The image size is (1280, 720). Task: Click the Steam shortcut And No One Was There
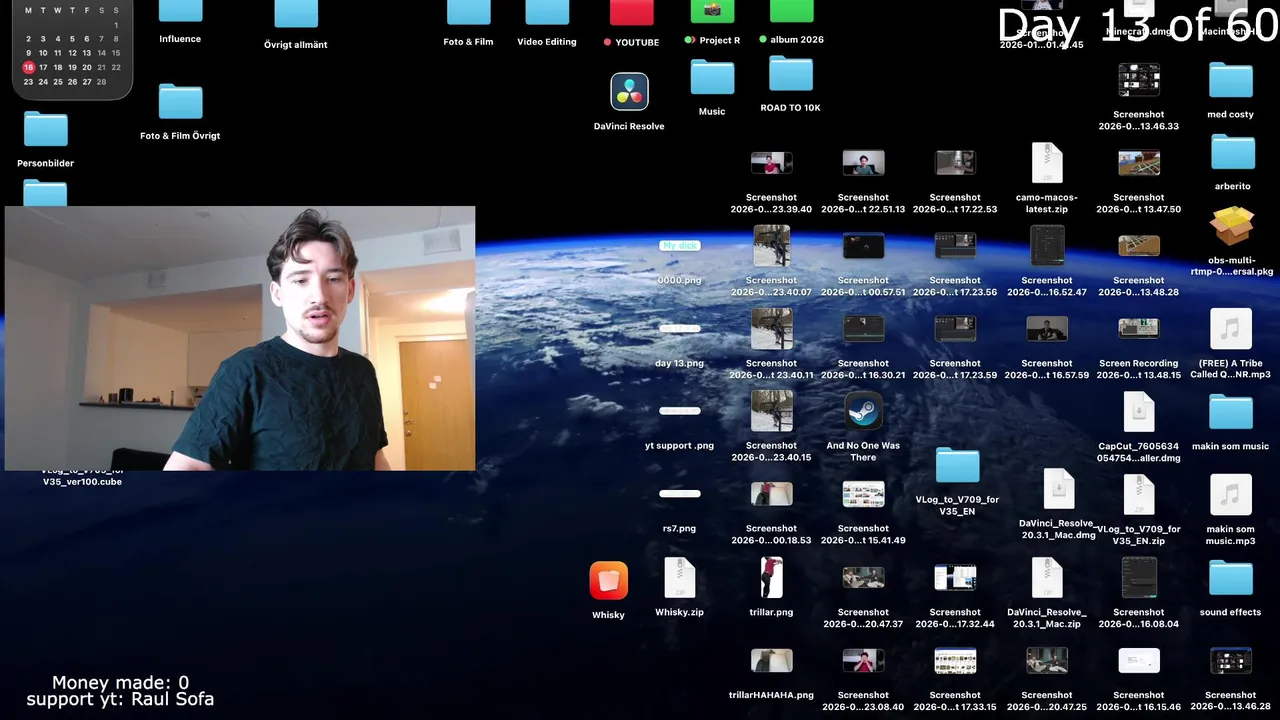[863, 411]
